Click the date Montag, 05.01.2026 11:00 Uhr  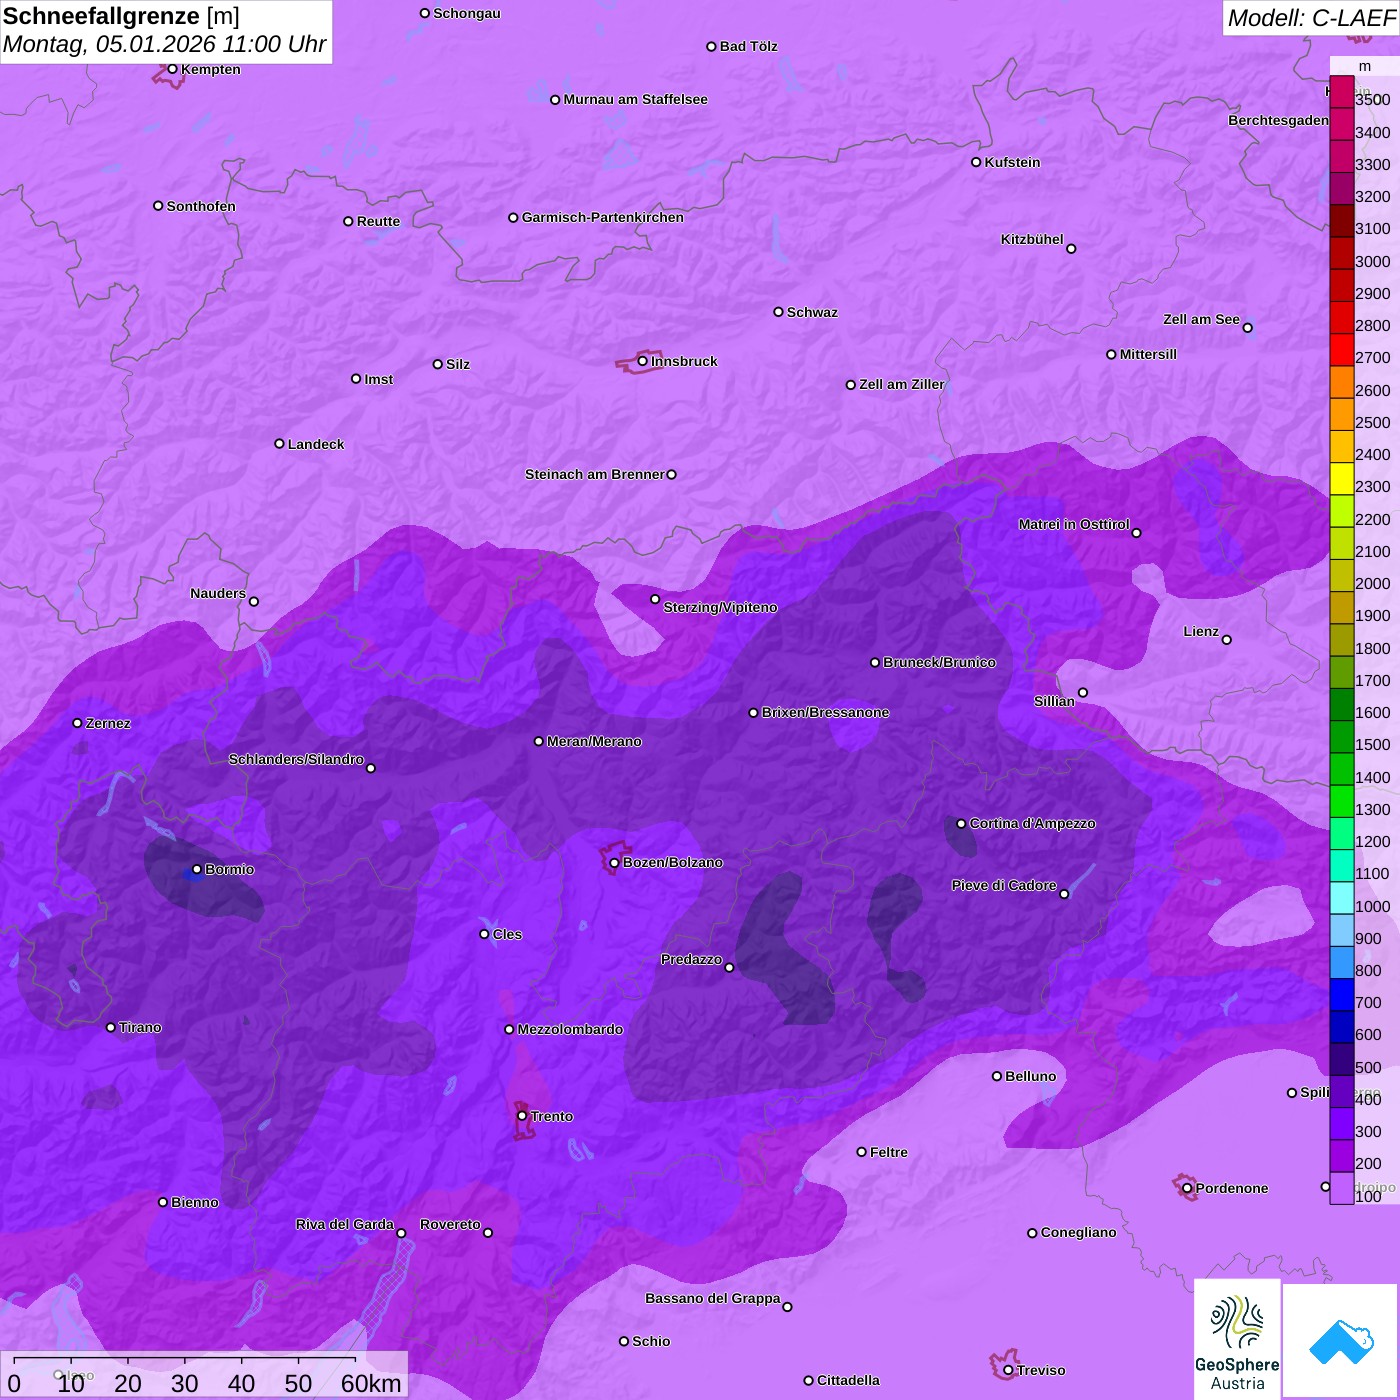164,44
